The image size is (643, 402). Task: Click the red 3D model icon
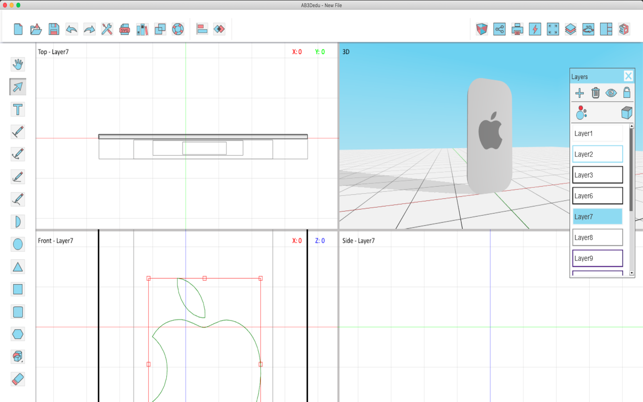[x=624, y=29]
